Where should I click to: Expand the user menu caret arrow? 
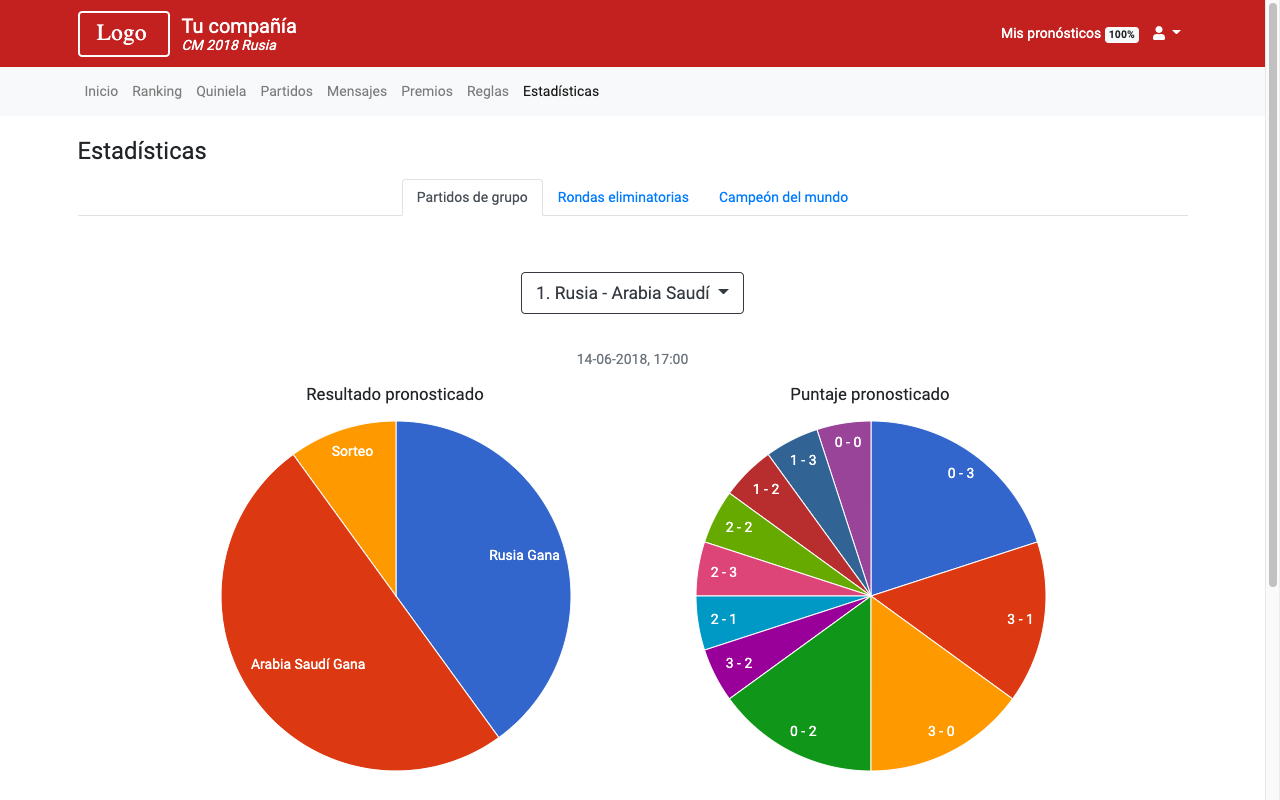(1176, 33)
